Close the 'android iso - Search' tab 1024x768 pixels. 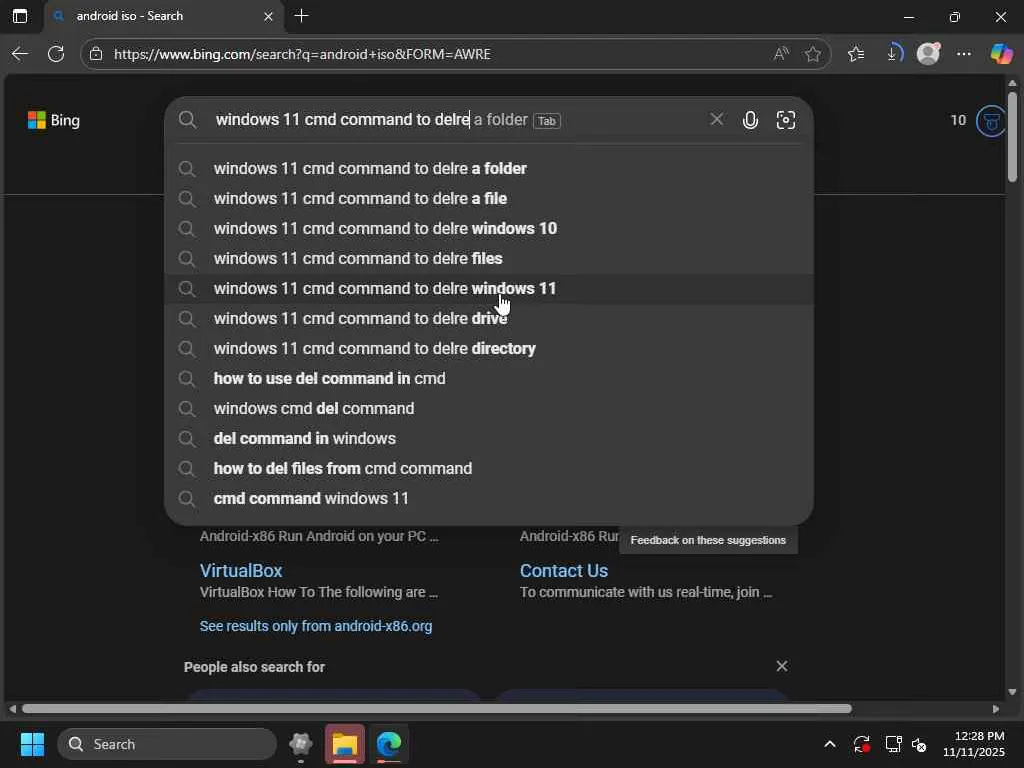click(x=268, y=16)
